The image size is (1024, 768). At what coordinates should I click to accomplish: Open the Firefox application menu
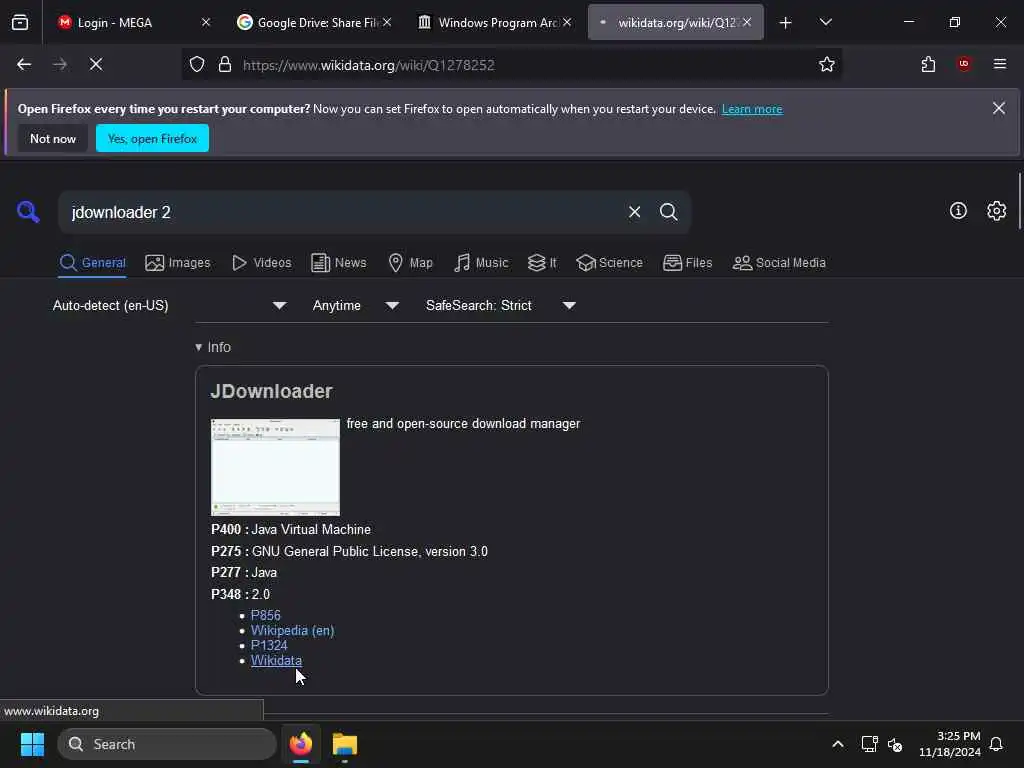[1000, 64]
